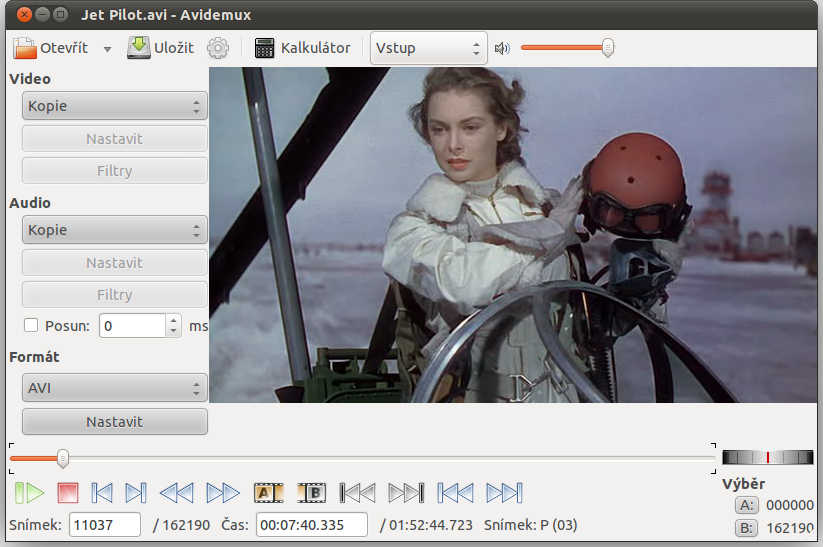This screenshot has height=547, width=823.
Task: Stop playback with the red stop button
Action: click(68, 493)
